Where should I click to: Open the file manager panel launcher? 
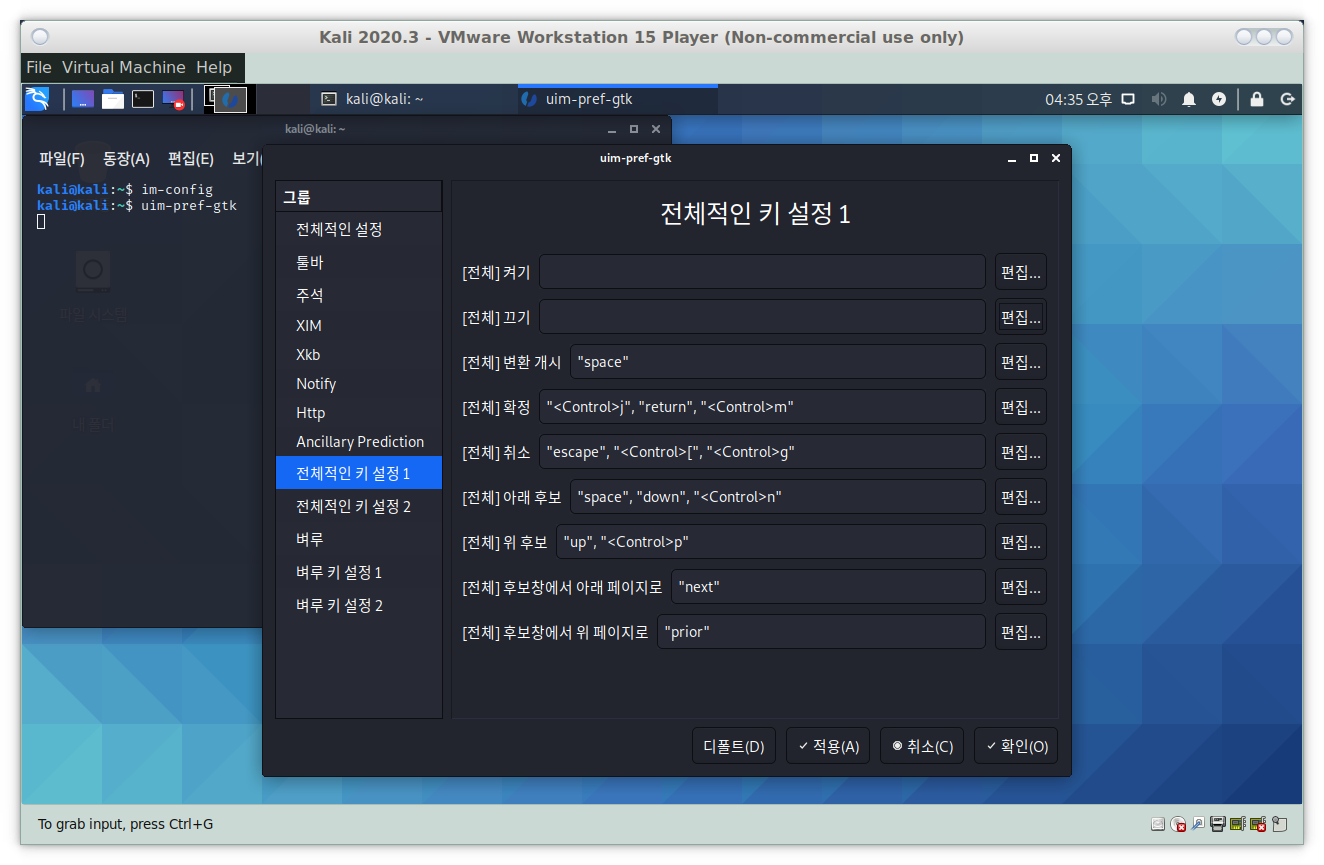pyautogui.click(x=113, y=99)
